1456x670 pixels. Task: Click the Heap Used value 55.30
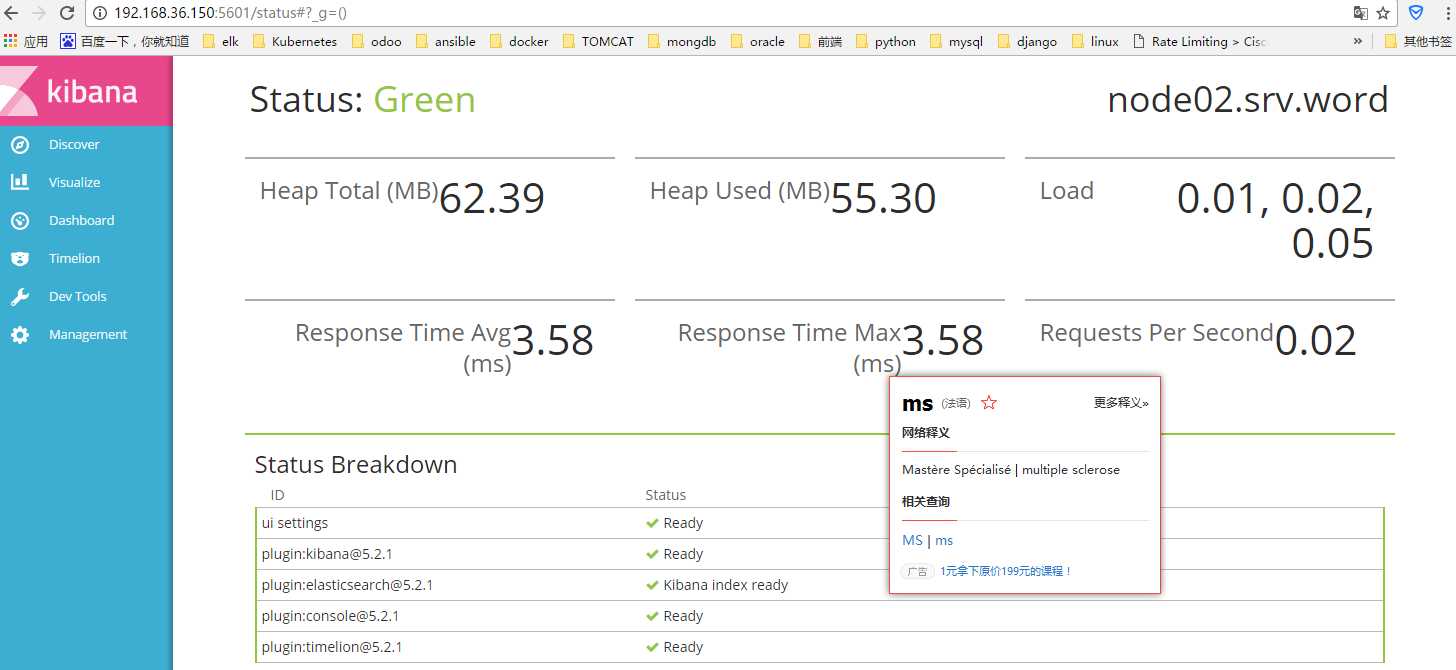point(883,199)
